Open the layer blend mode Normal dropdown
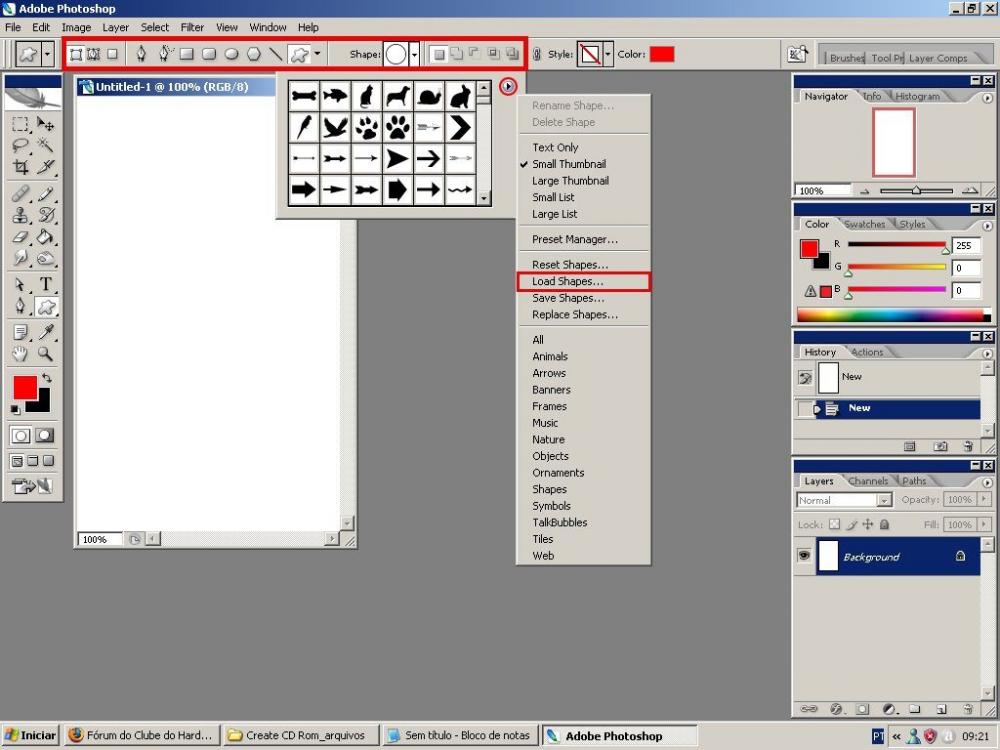 [884, 500]
